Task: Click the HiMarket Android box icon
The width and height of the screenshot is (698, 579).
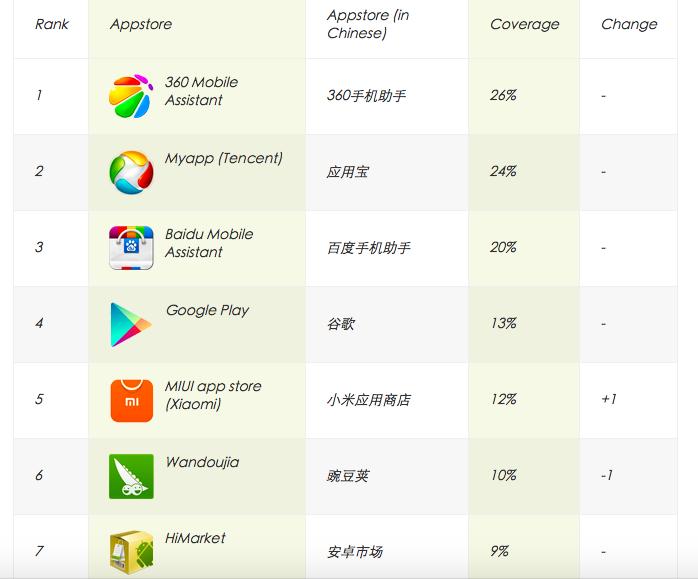Action: coord(131,552)
